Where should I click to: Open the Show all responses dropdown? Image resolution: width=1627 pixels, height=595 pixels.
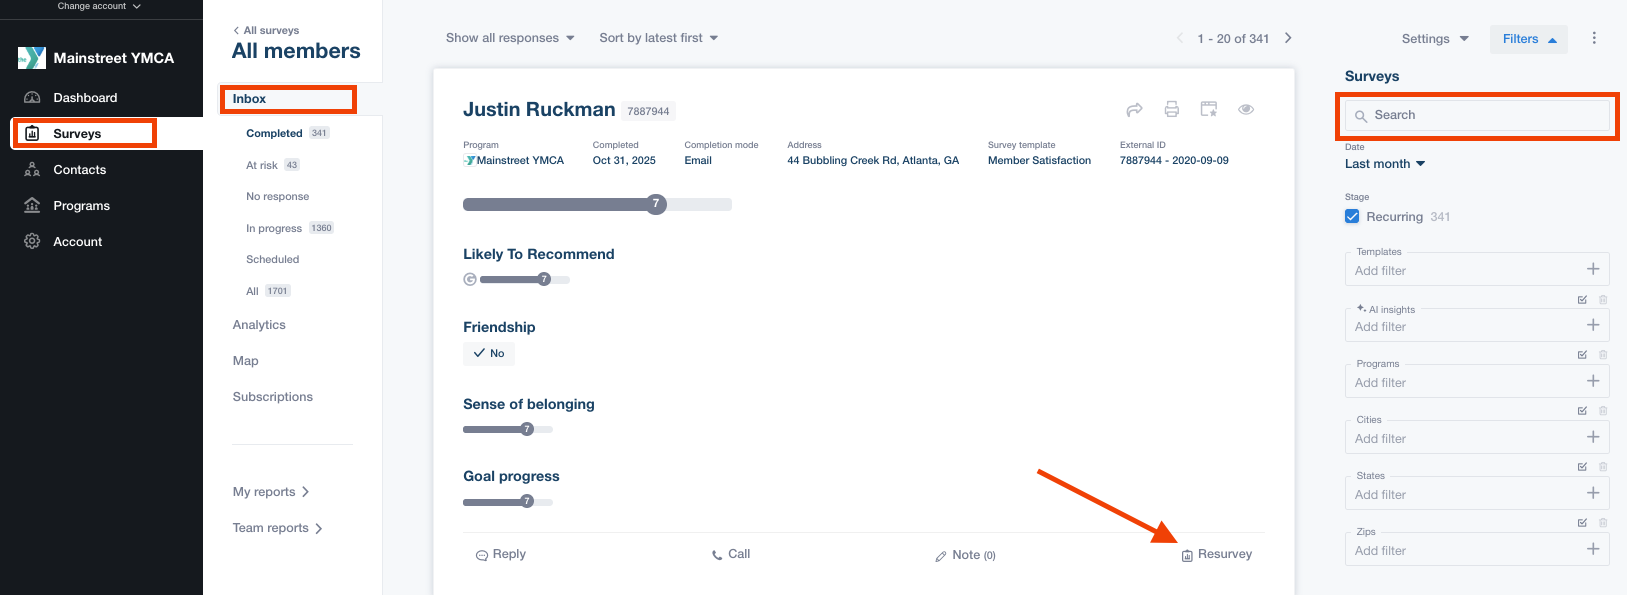[510, 38]
